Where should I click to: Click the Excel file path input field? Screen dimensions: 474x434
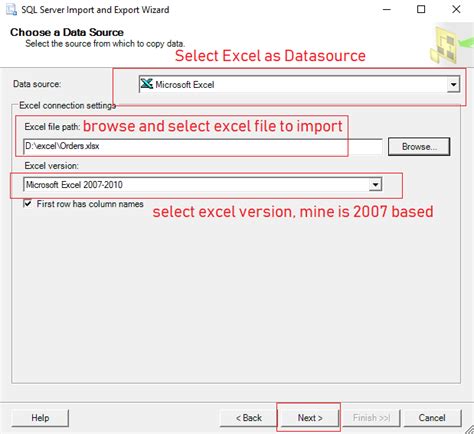tap(203, 147)
